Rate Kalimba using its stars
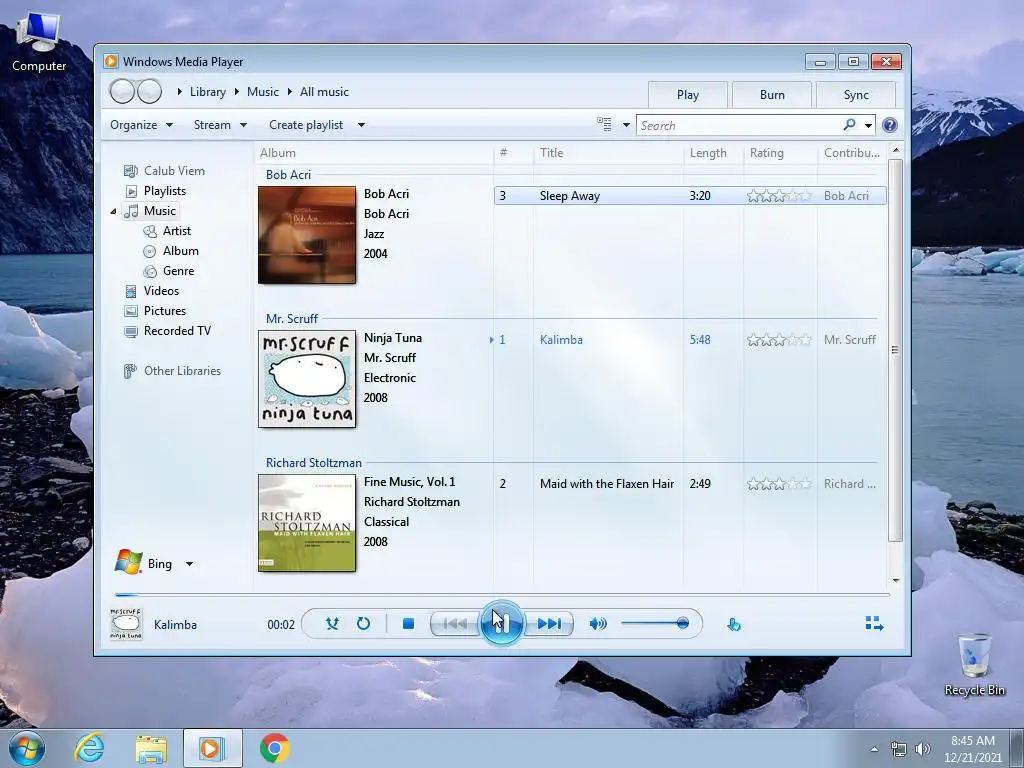 779,340
